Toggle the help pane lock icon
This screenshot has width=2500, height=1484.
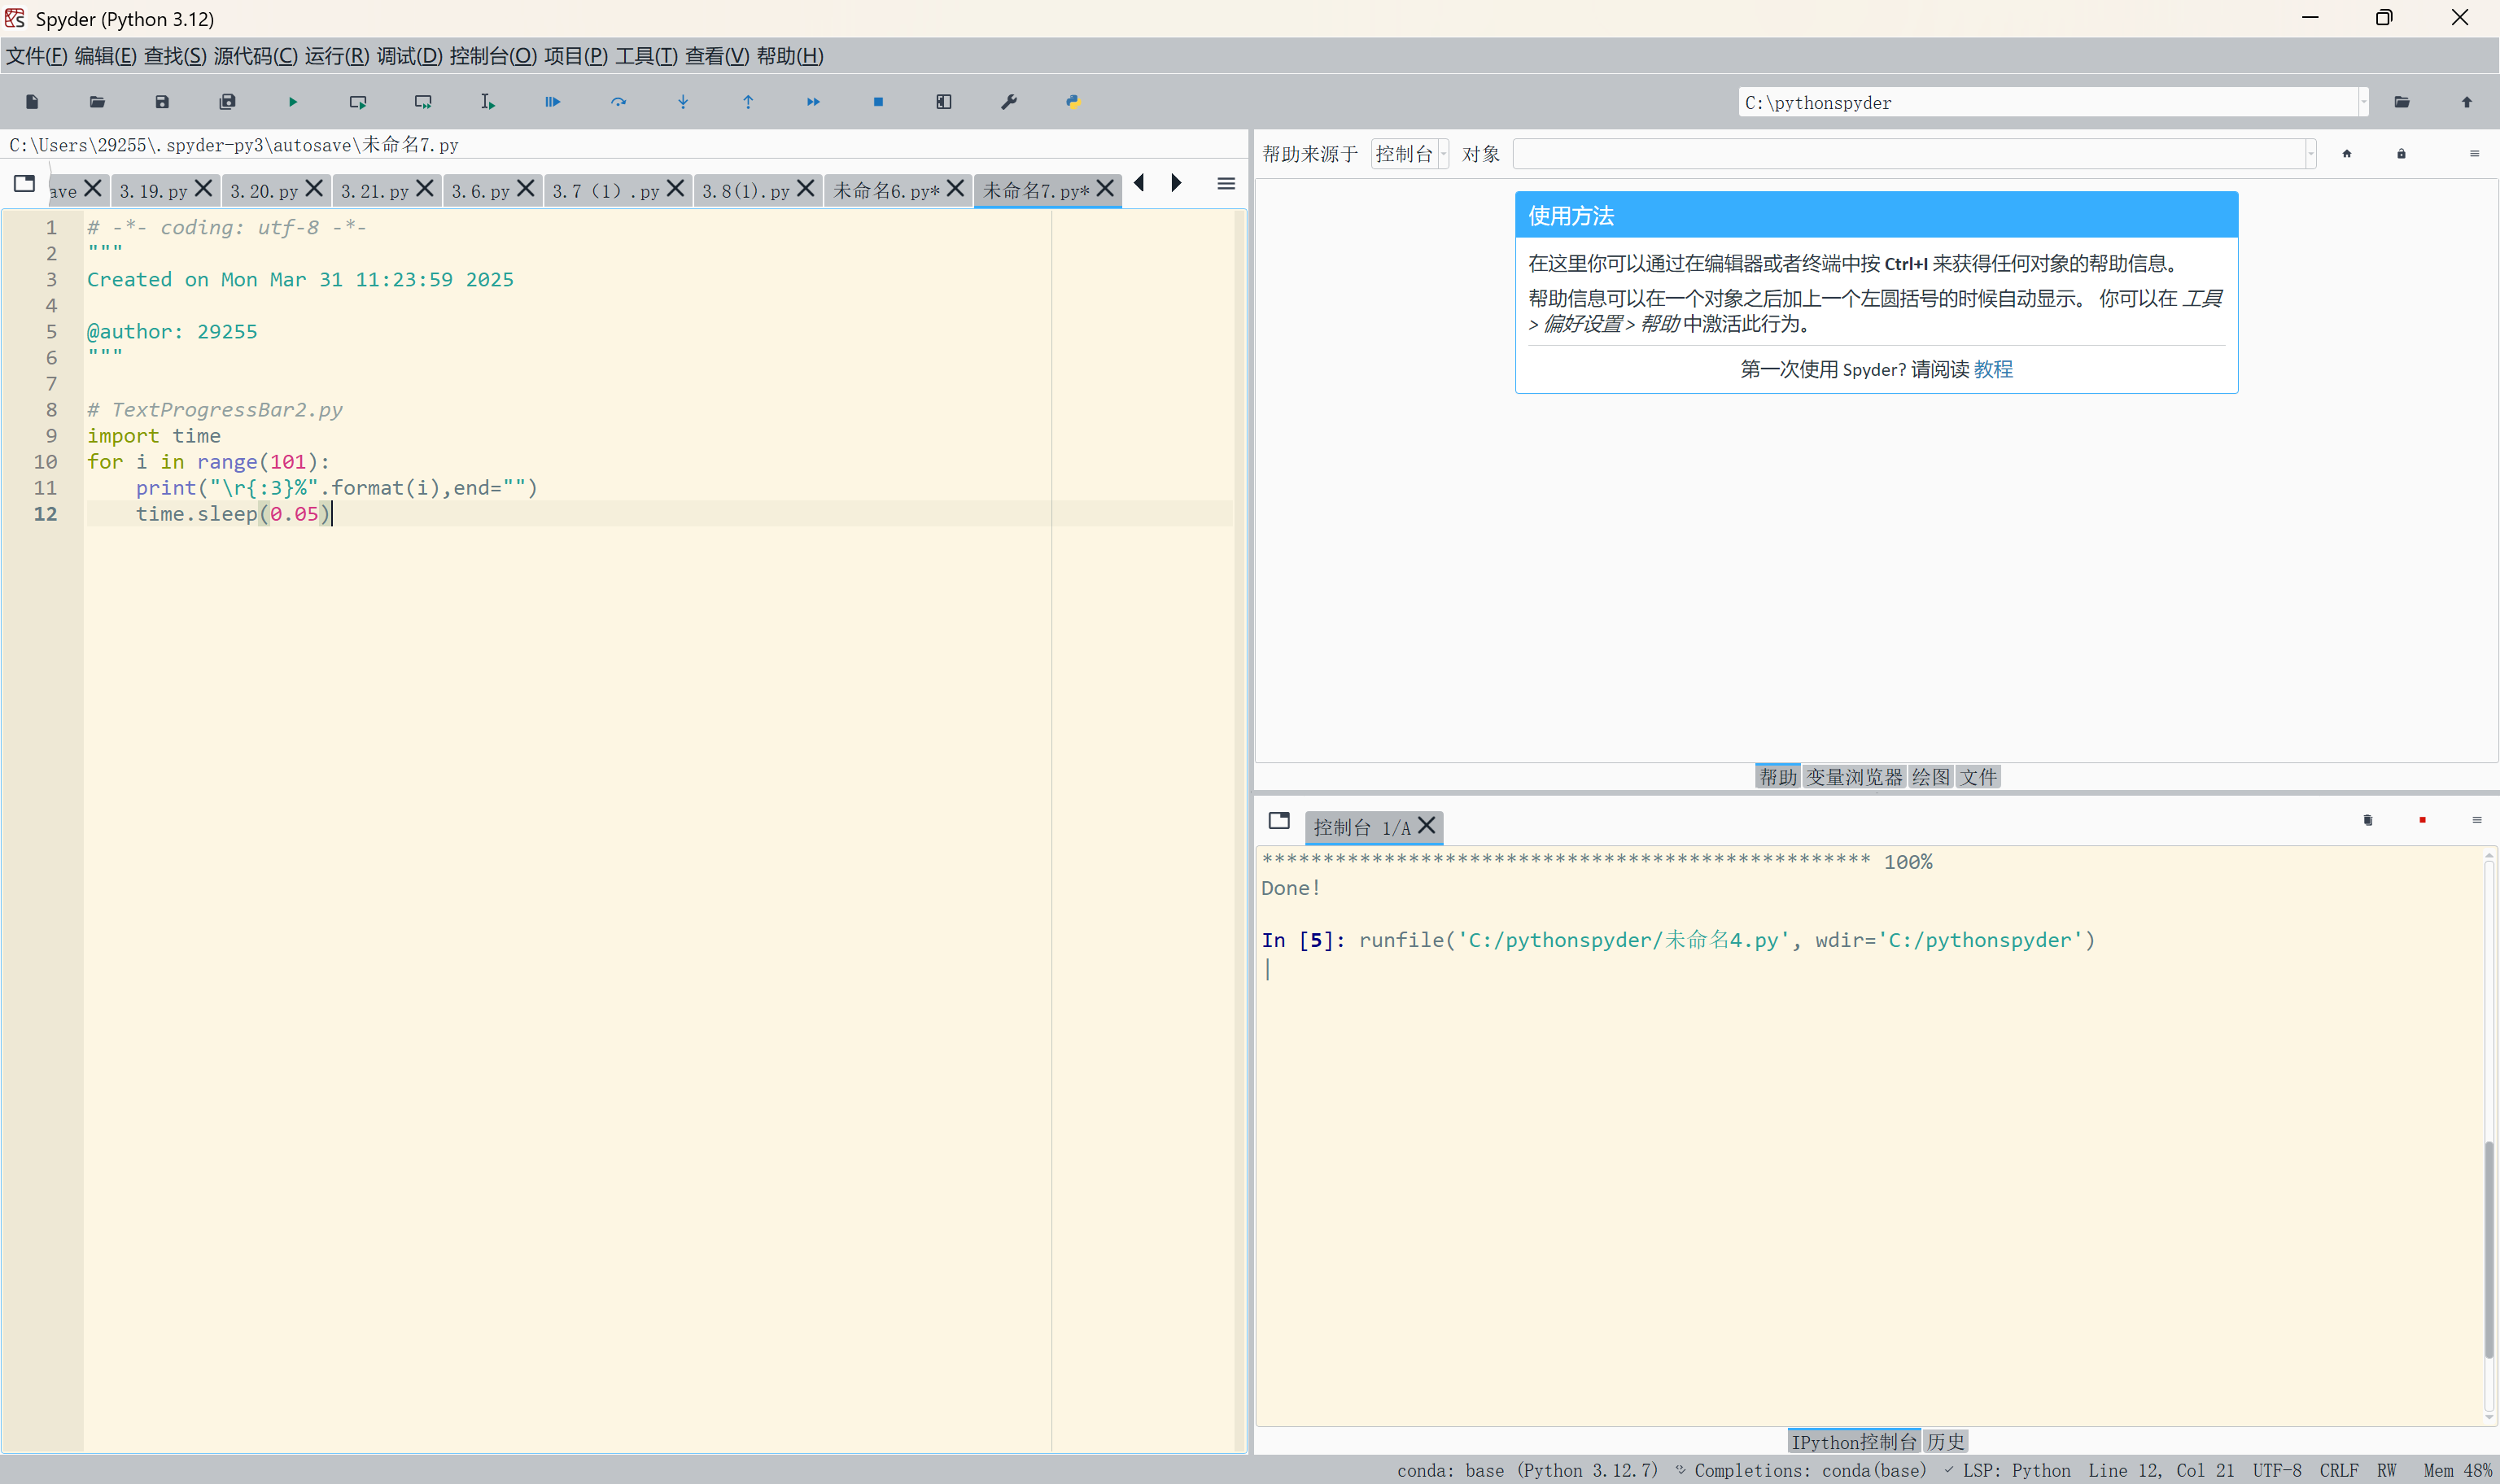(2401, 154)
